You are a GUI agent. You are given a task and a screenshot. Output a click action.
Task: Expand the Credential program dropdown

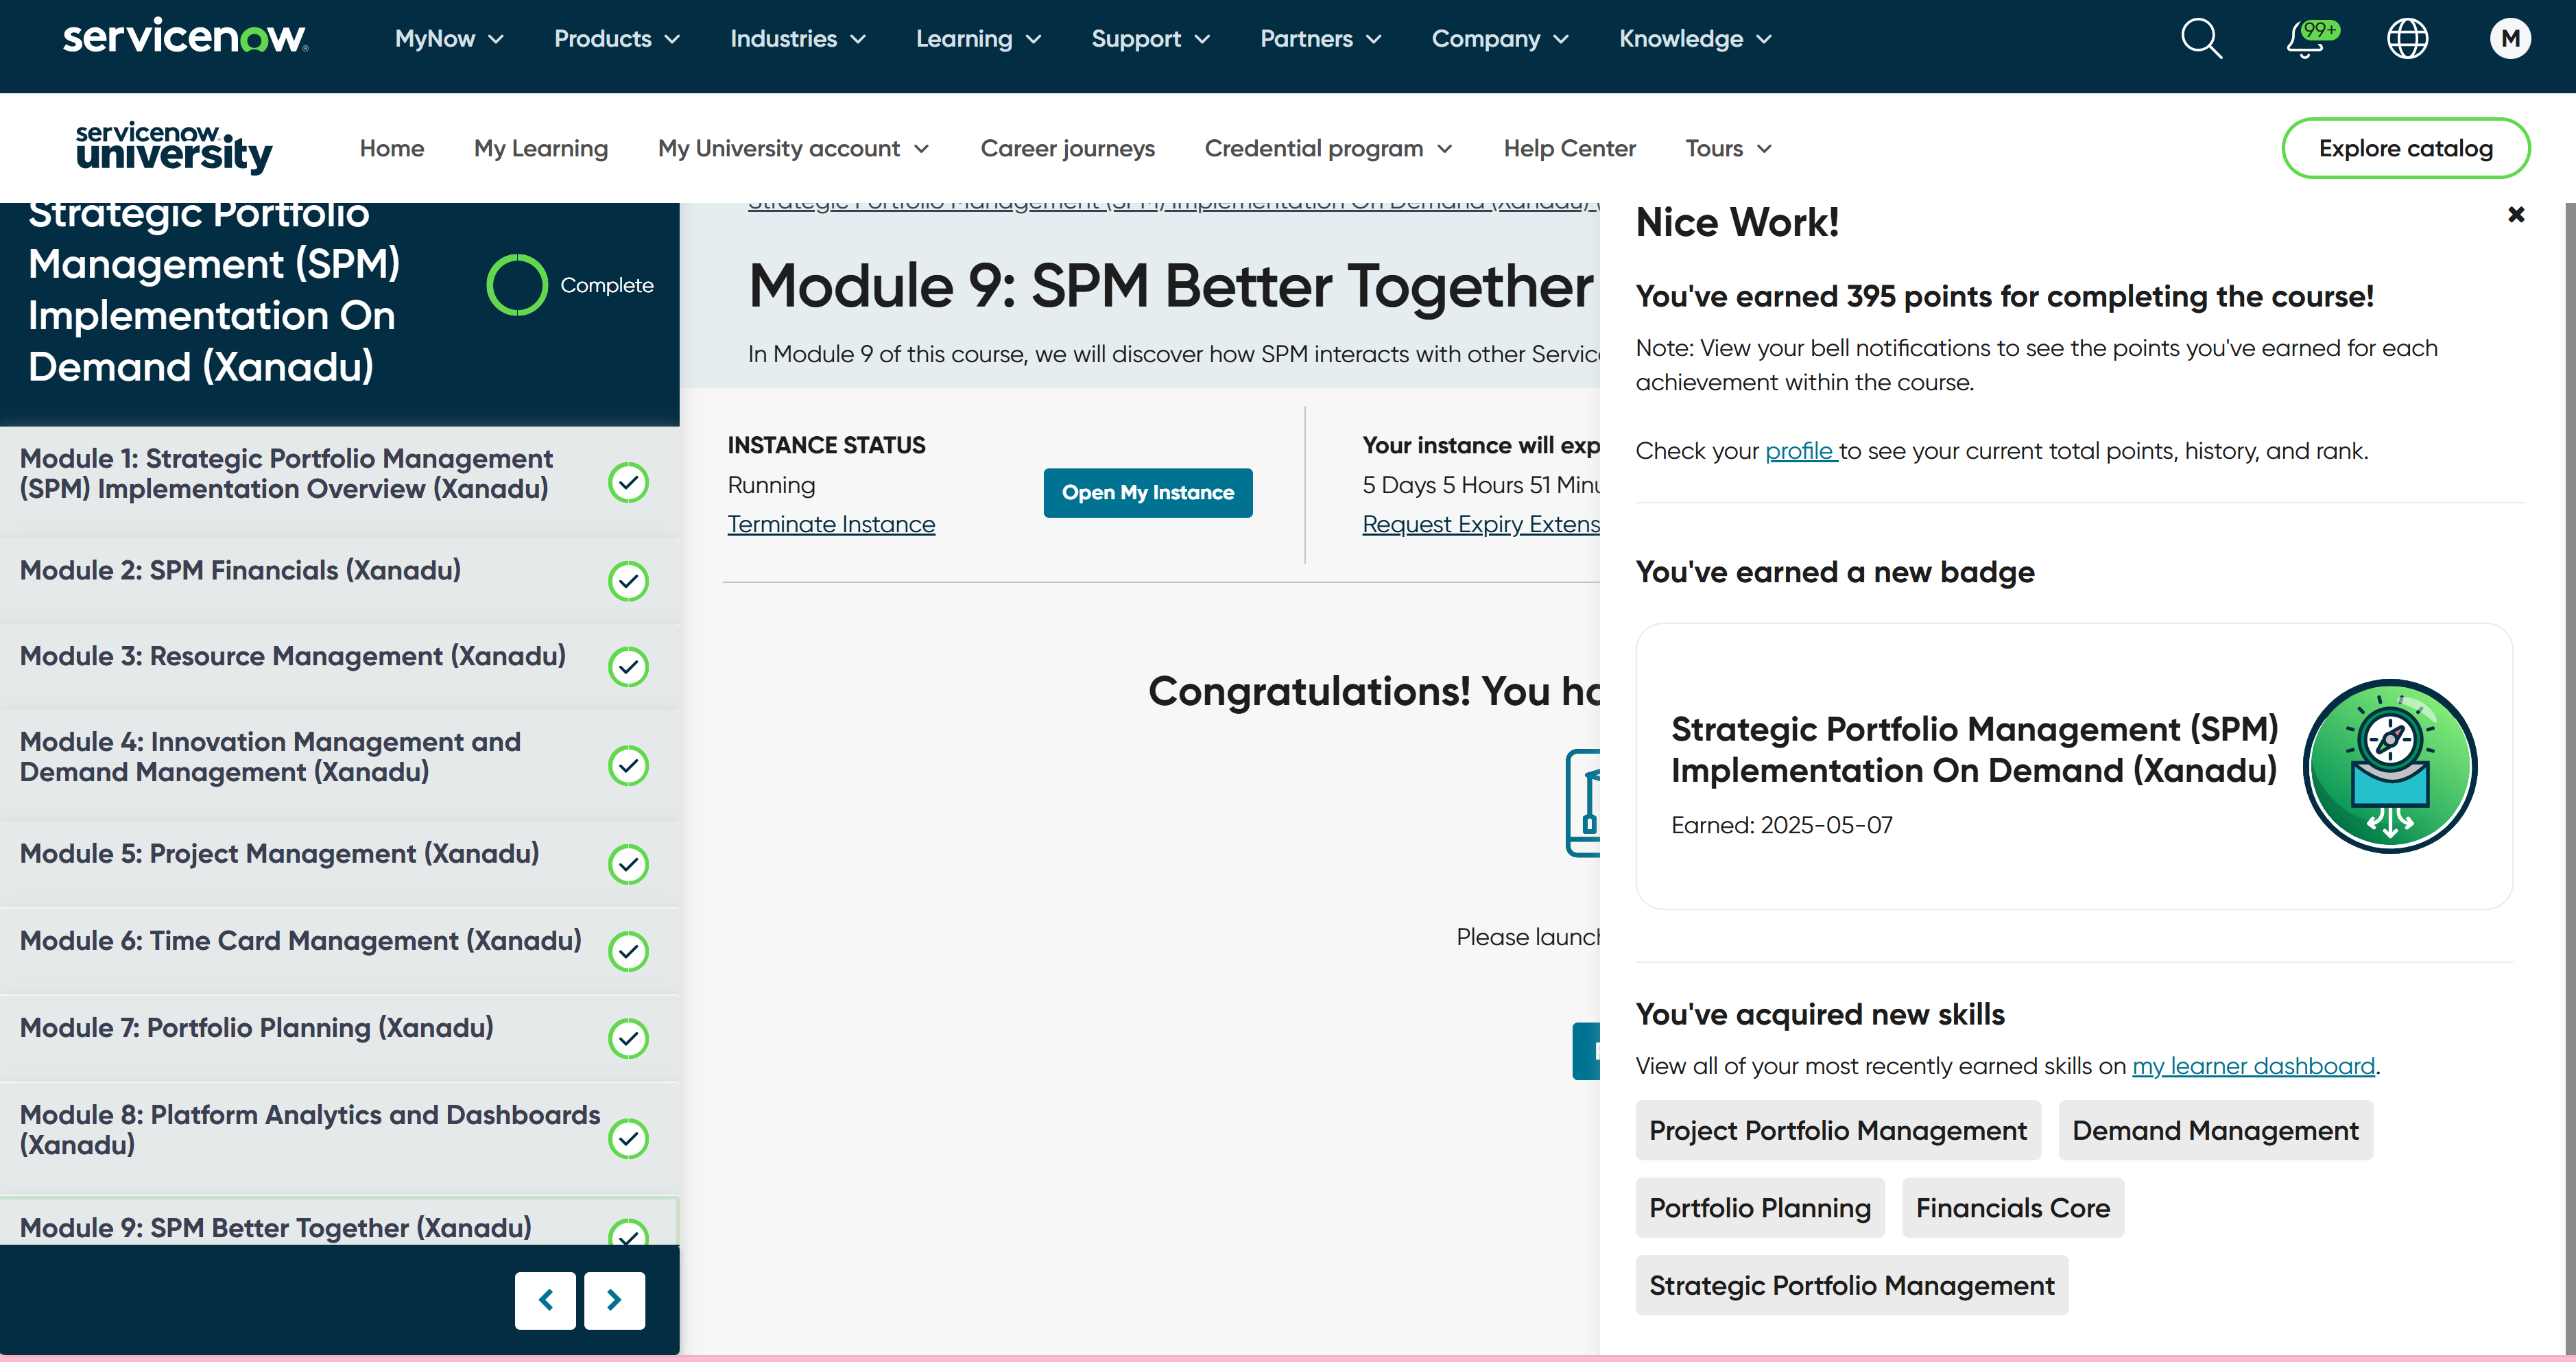click(1327, 148)
